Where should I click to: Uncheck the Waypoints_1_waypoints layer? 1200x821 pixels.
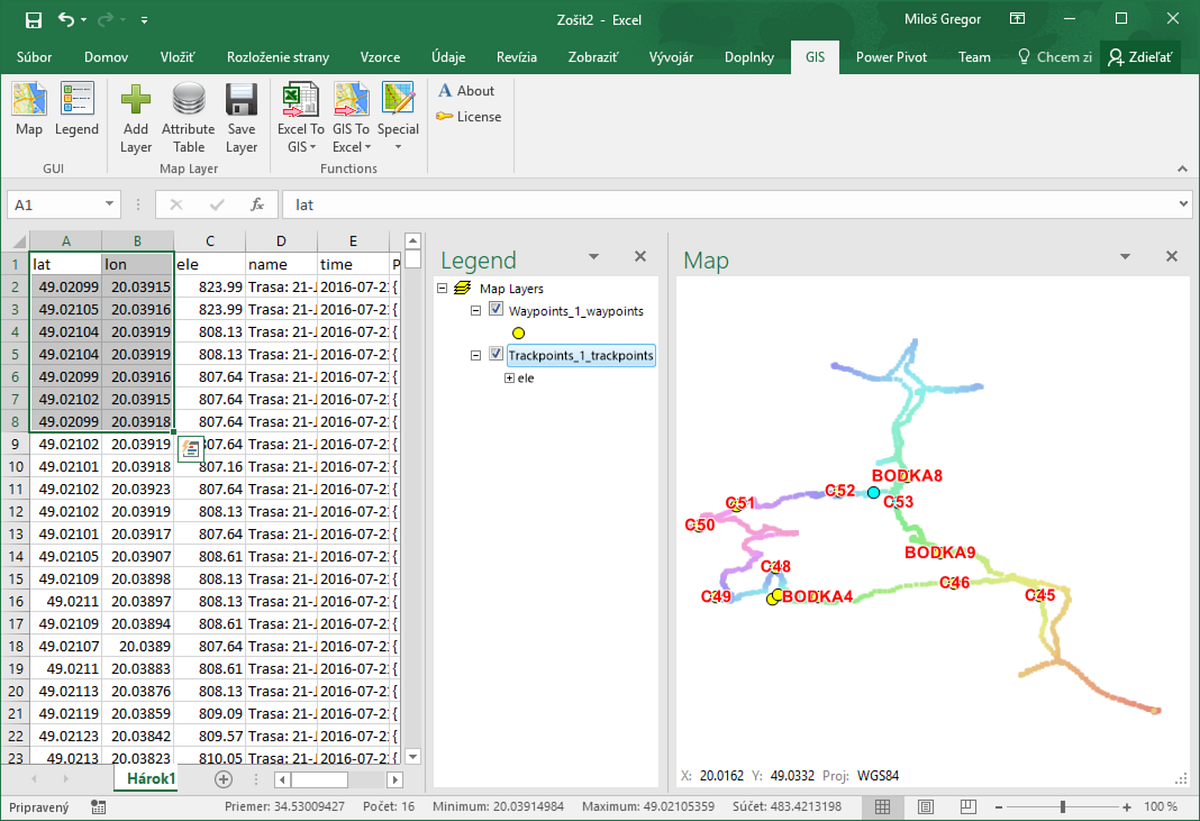tap(495, 311)
